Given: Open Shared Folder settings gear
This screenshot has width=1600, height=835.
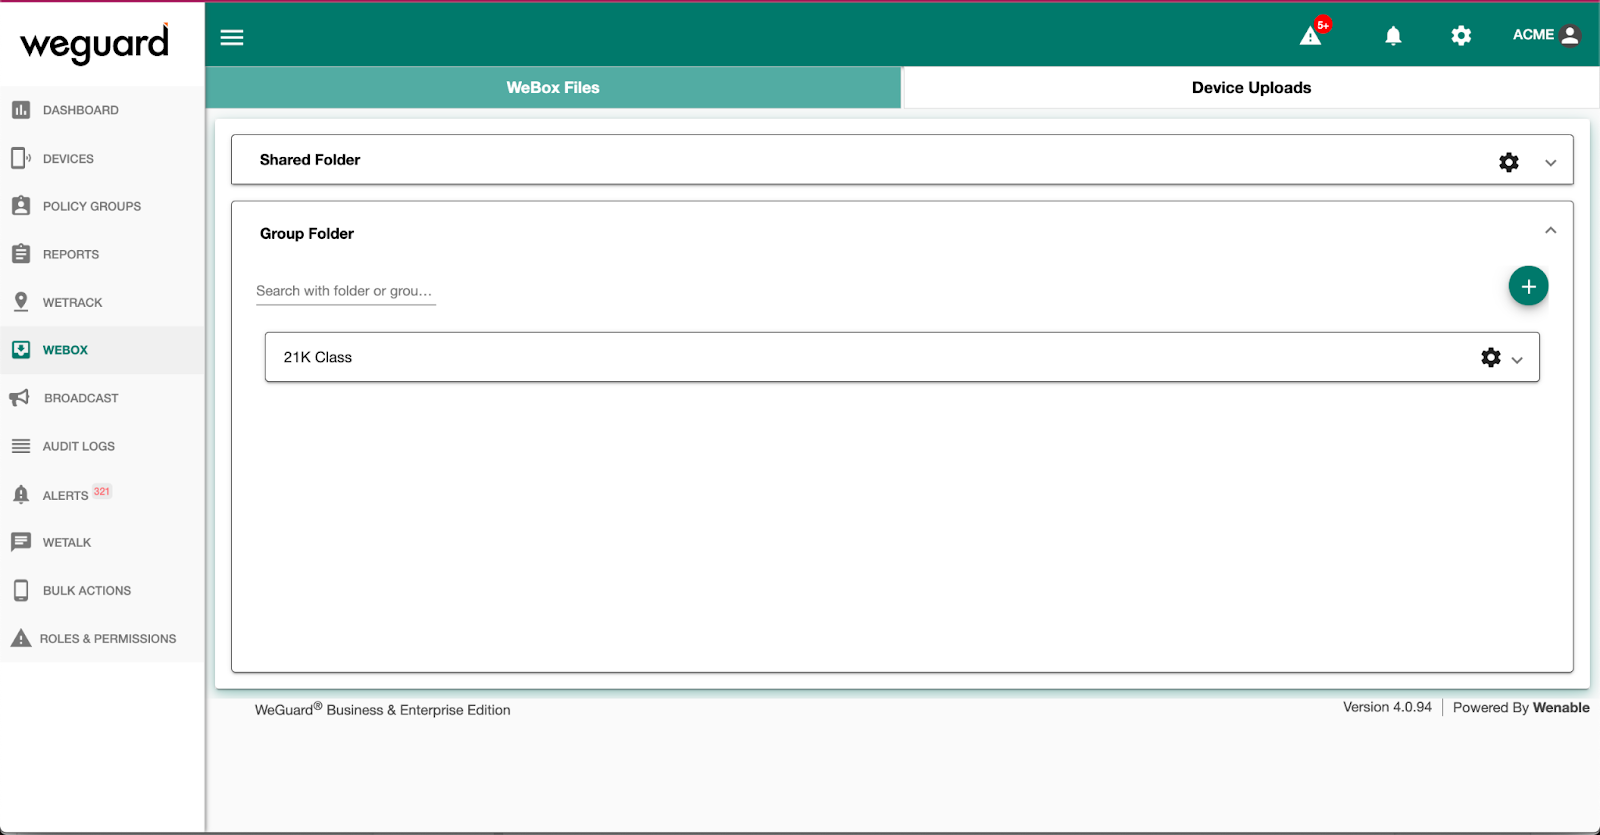Looking at the screenshot, I should coord(1509,162).
